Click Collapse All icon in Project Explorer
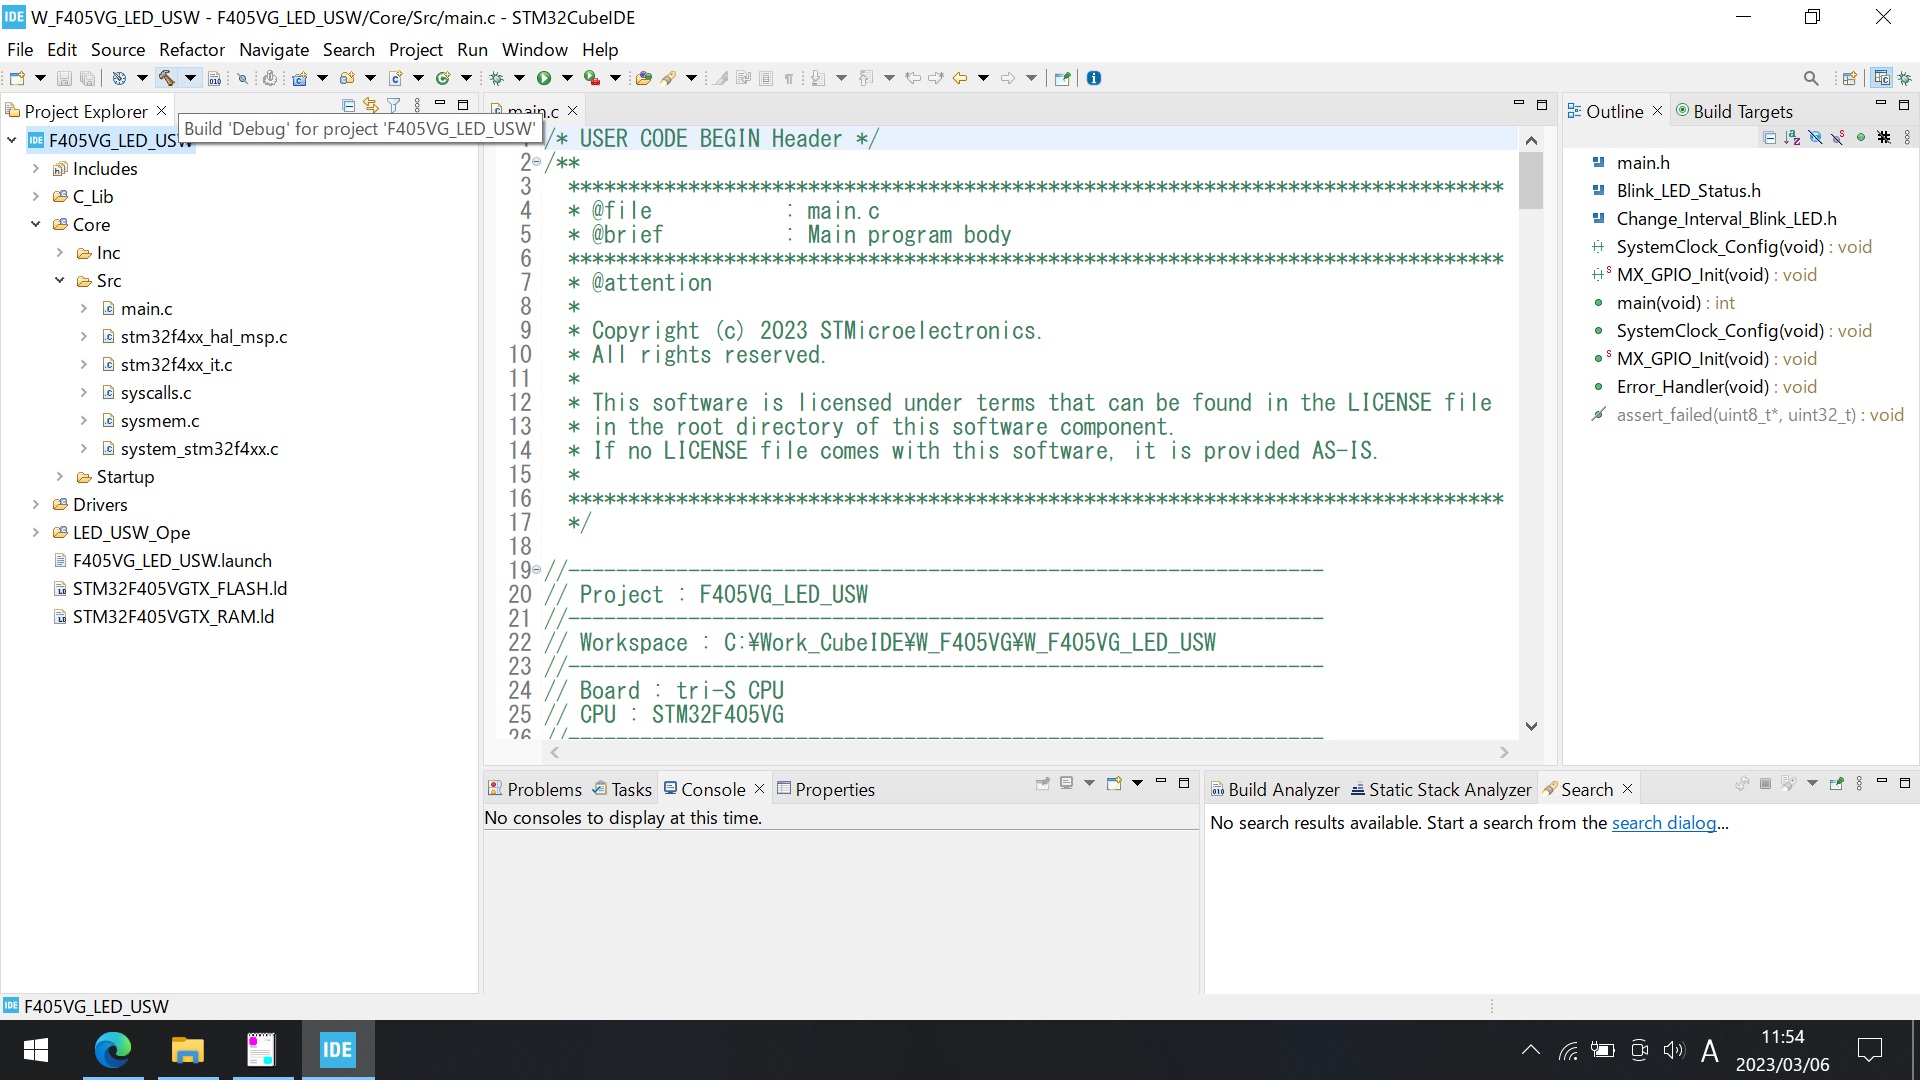Screen dimensions: 1920x1080 coord(348,105)
